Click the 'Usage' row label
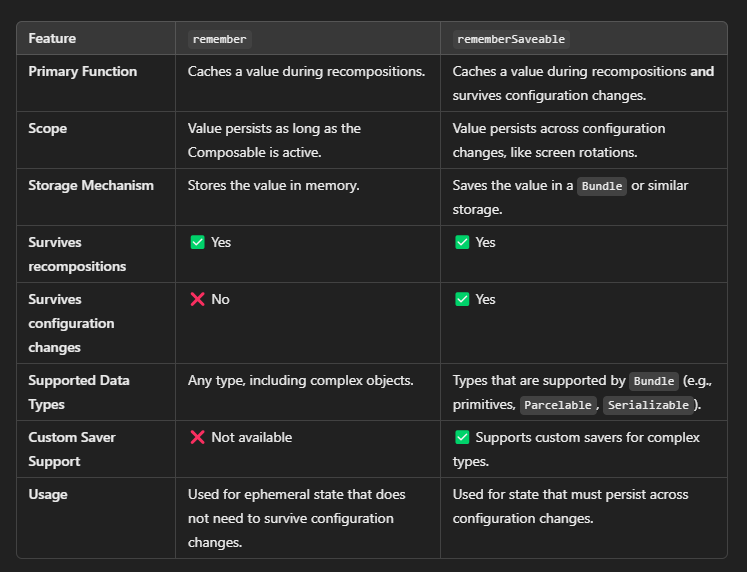This screenshot has width=747, height=572. coord(48,494)
